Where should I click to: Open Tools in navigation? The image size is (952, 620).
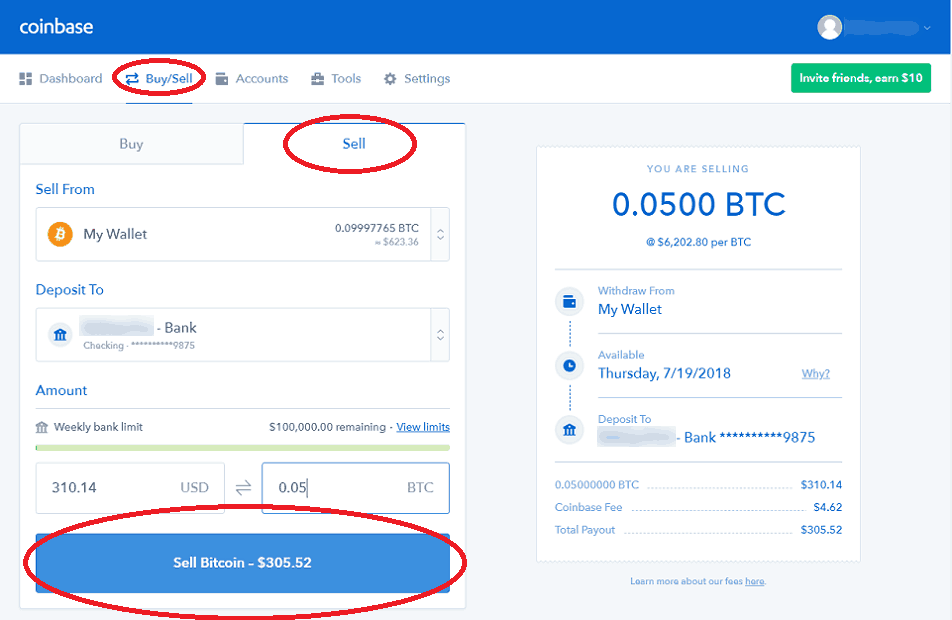pyautogui.click(x=336, y=79)
